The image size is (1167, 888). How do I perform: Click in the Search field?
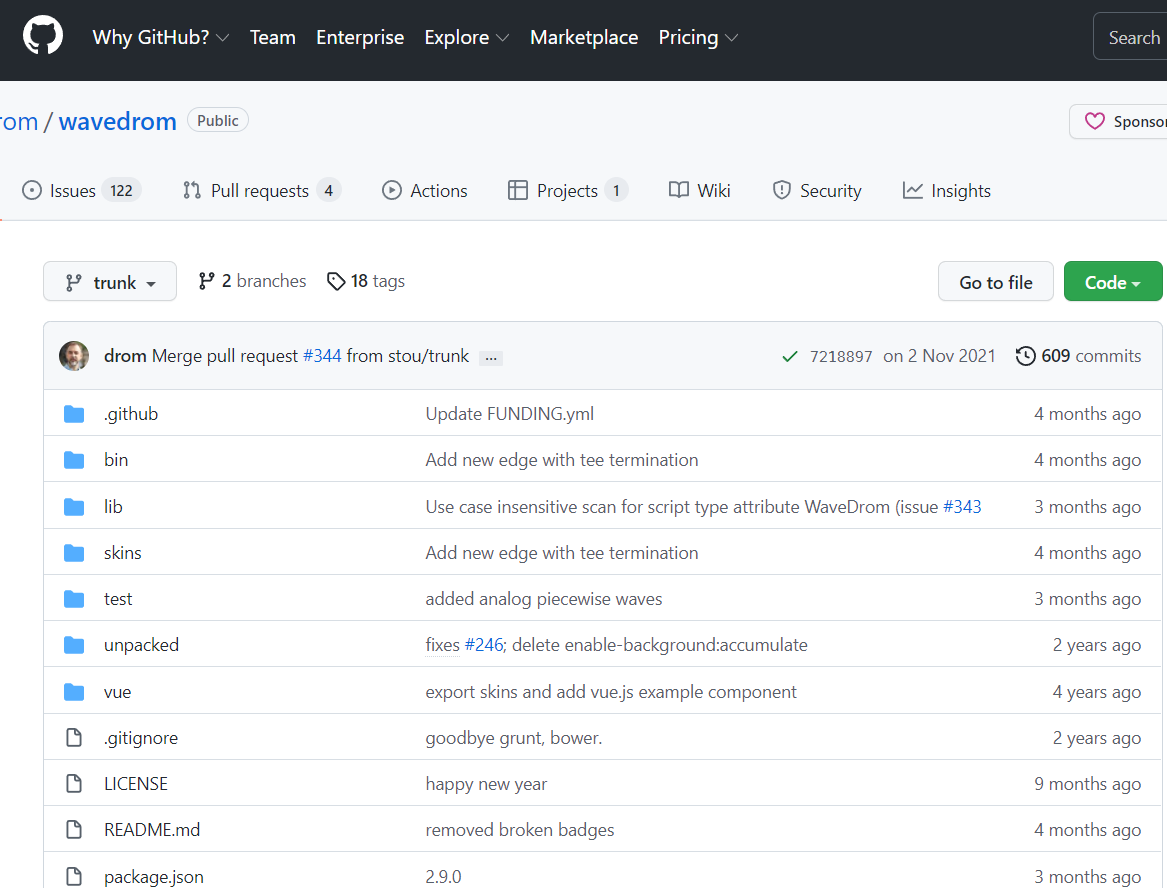1133,38
